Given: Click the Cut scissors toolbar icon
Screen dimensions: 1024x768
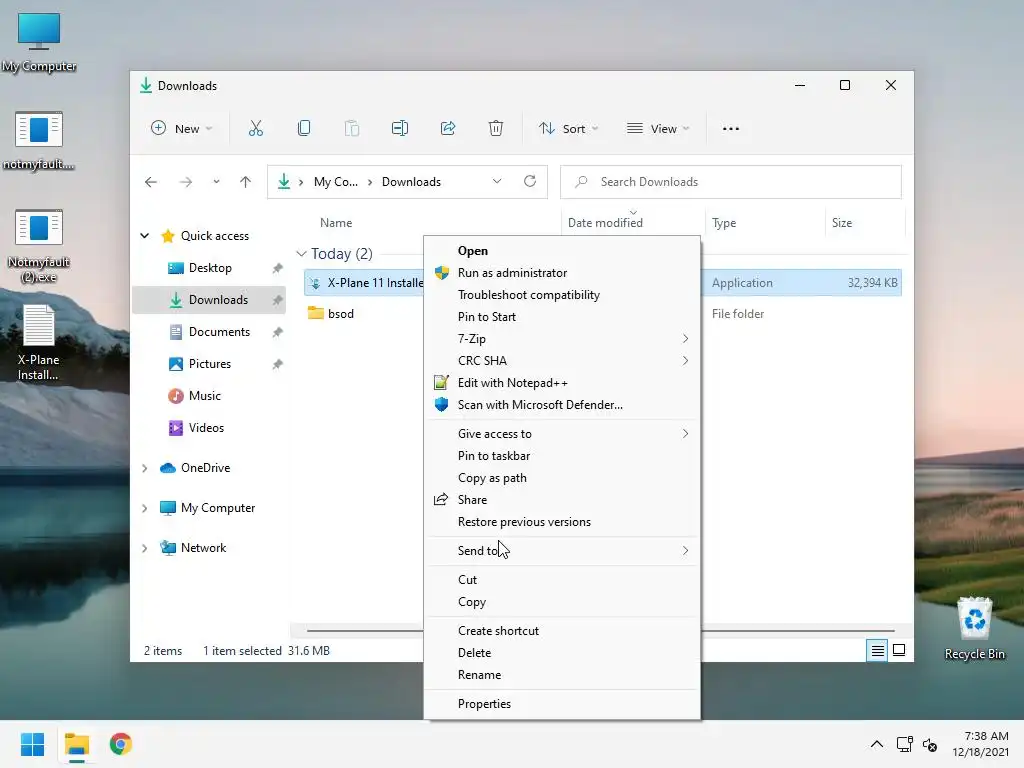Looking at the screenshot, I should 255,129.
